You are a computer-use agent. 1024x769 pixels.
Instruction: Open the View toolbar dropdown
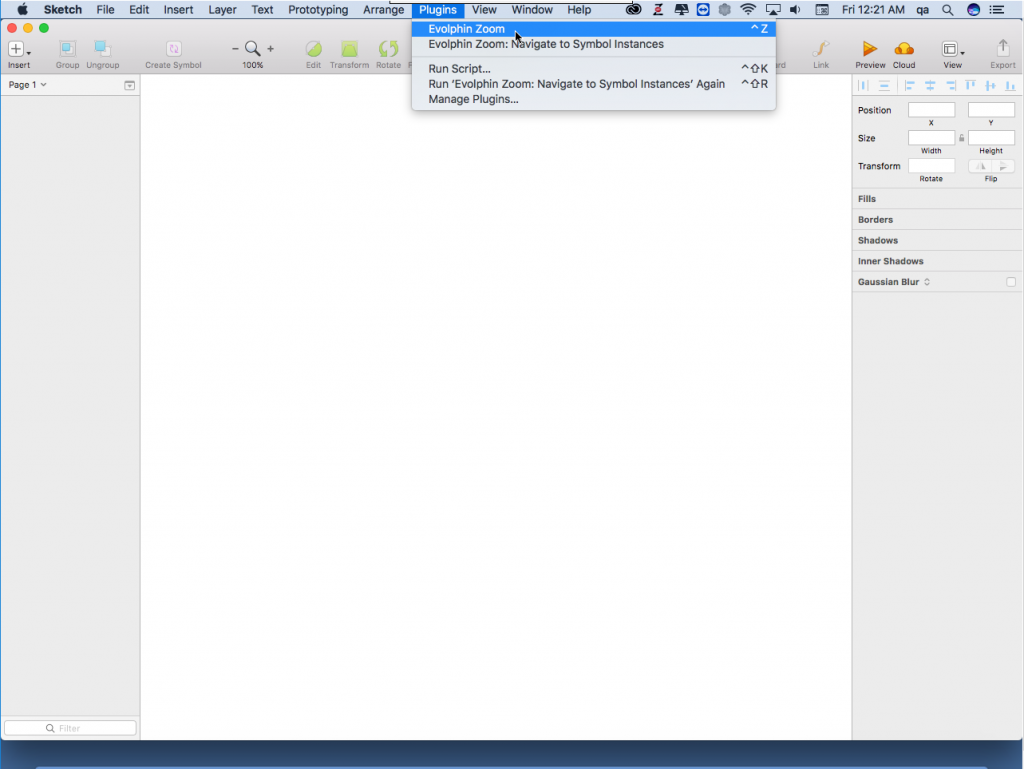952,49
